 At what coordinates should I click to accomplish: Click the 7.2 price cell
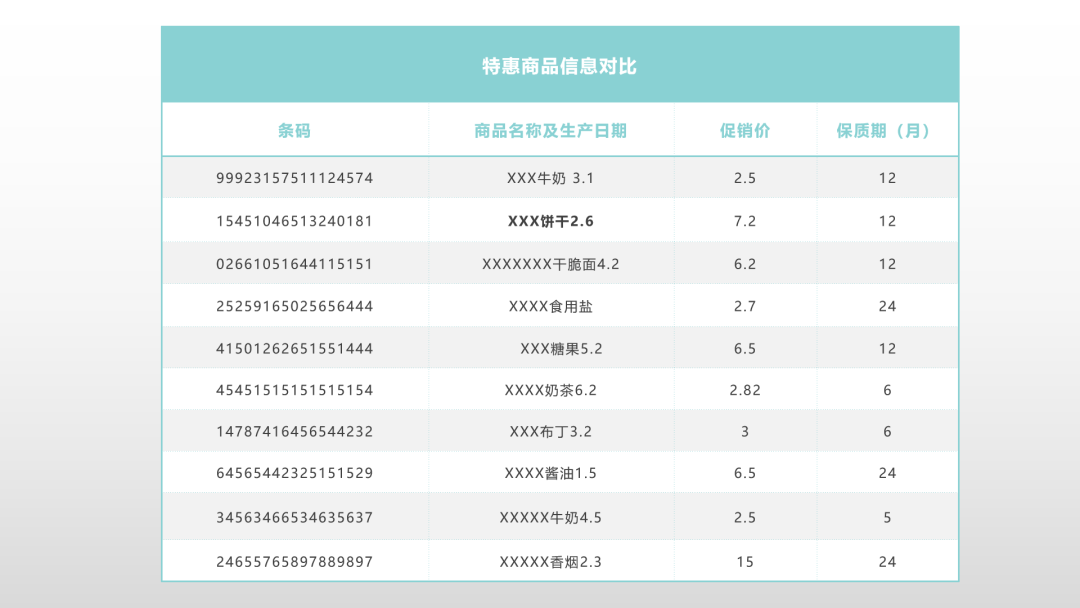[x=745, y=221]
